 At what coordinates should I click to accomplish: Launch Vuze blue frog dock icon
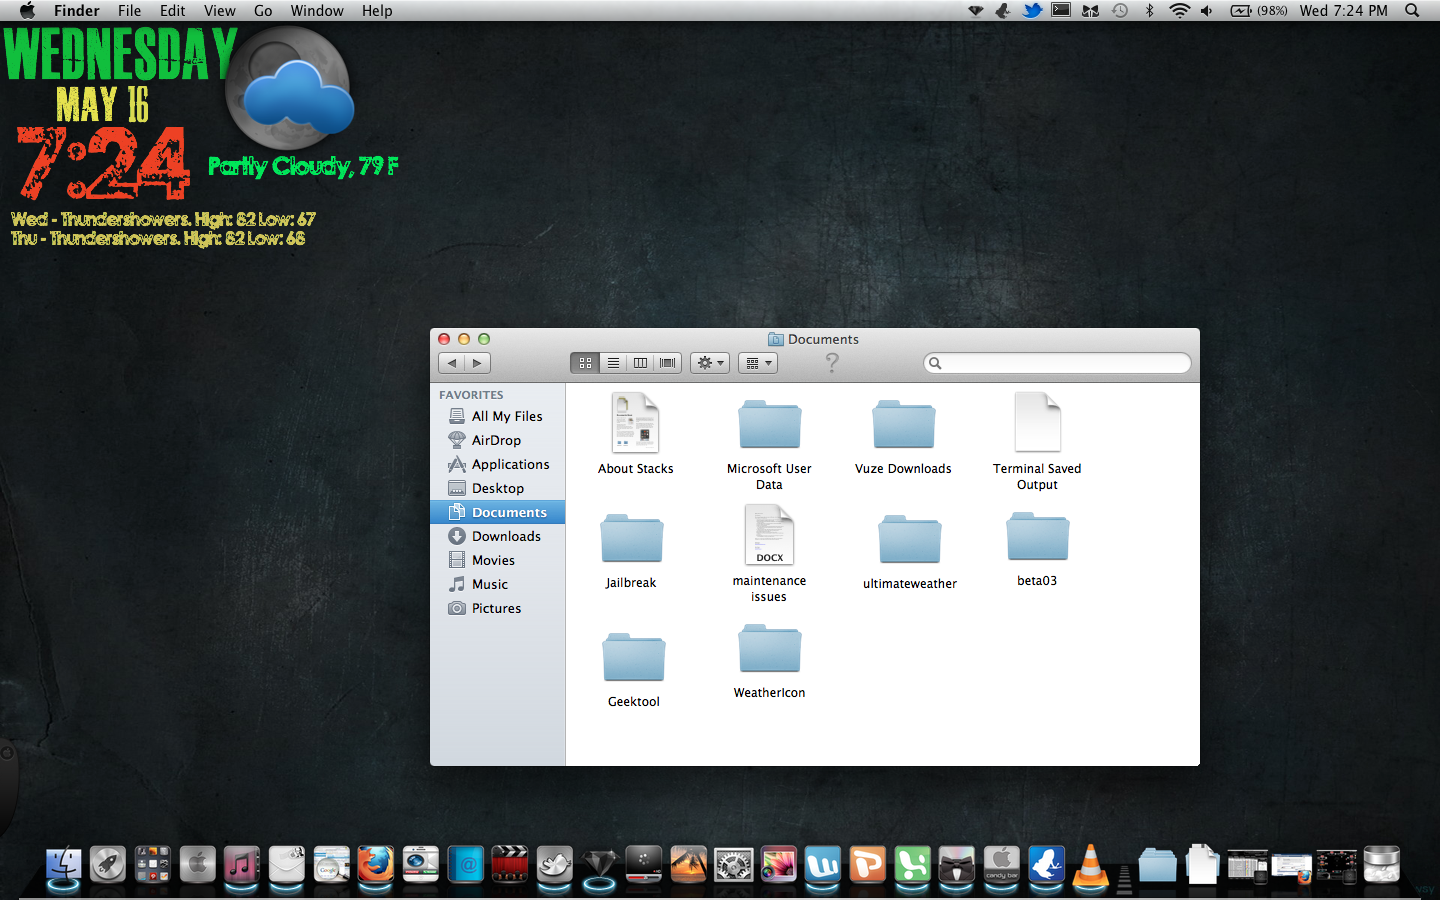click(1046, 864)
